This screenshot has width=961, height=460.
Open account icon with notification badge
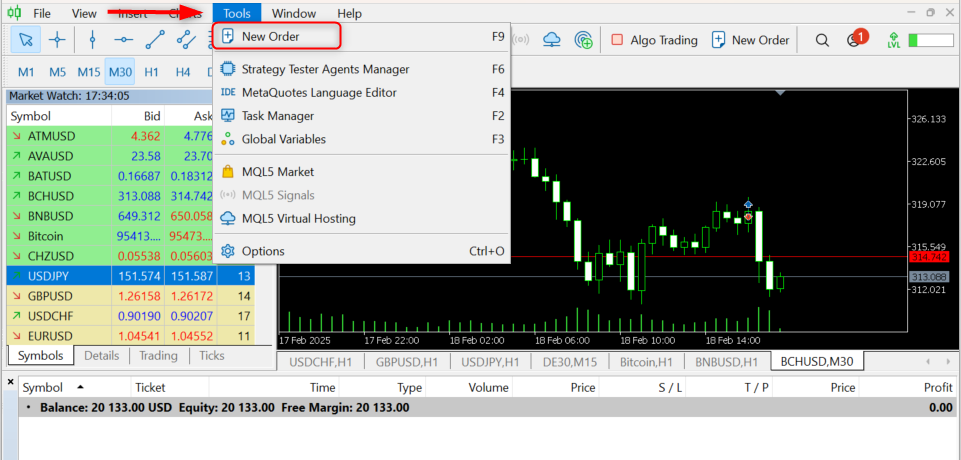tap(856, 39)
